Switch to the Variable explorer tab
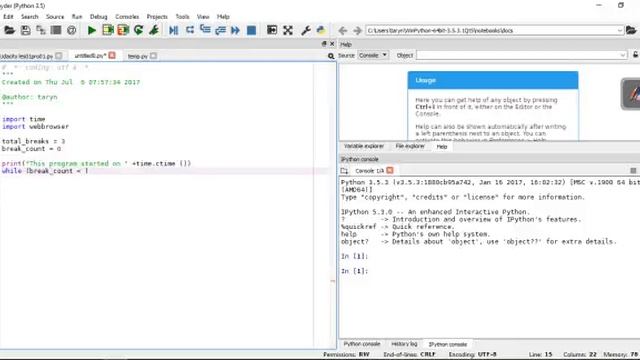Image resolution: width=640 pixels, height=360 pixels. tap(364, 146)
